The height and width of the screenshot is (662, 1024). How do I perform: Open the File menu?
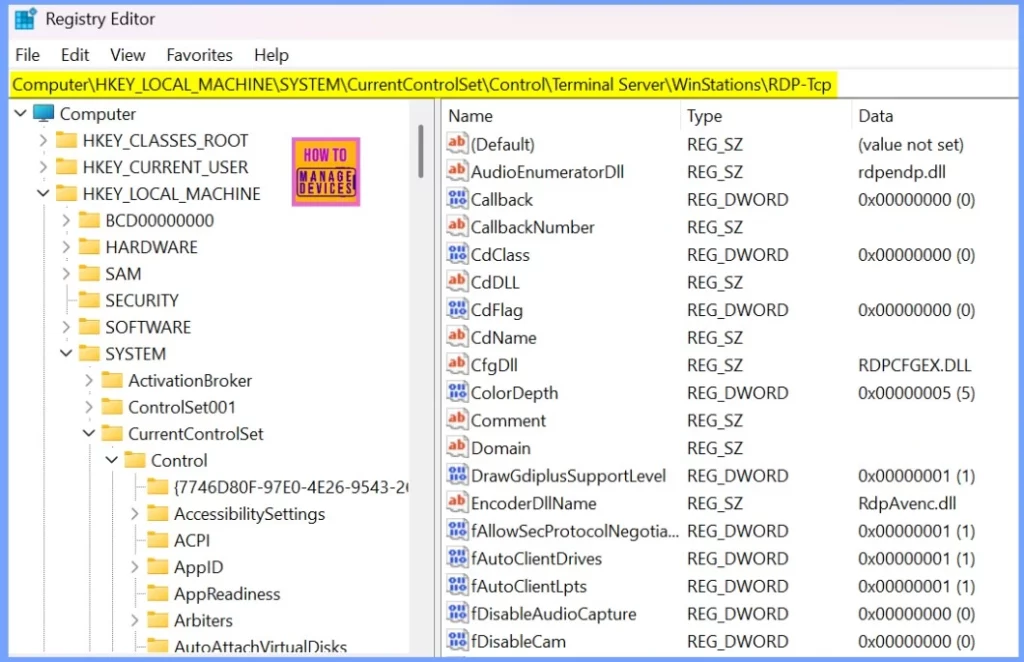[x=27, y=55]
